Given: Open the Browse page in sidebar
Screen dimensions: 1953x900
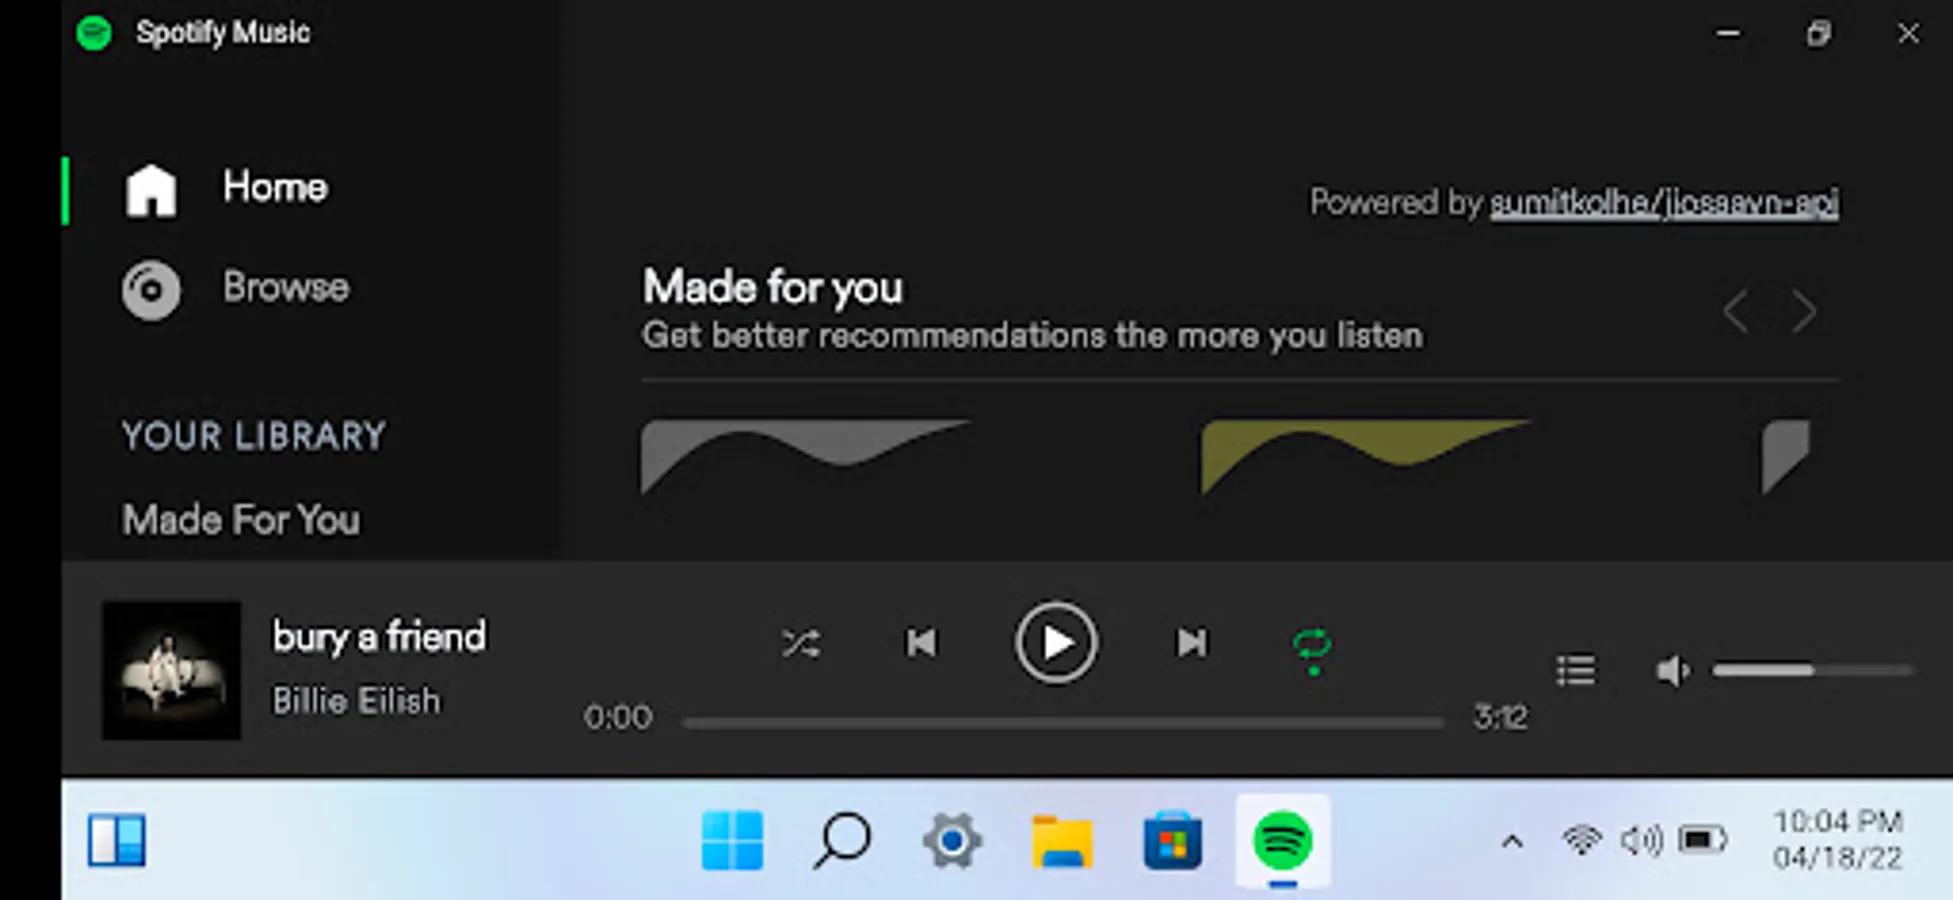Looking at the screenshot, I should pyautogui.click(x=236, y=289).
